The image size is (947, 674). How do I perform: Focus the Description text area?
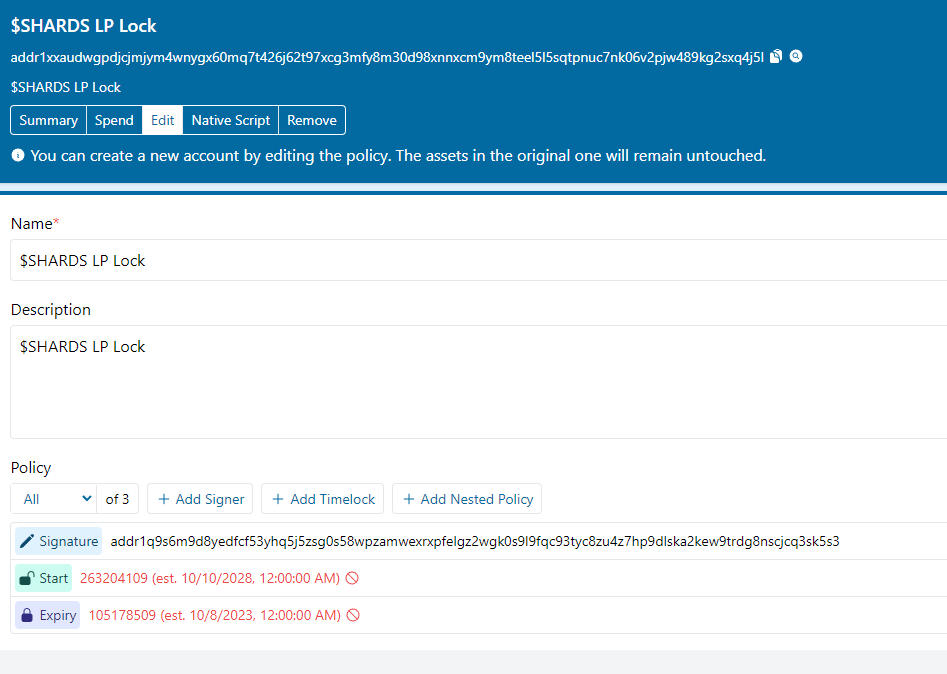tap(478, 382)
